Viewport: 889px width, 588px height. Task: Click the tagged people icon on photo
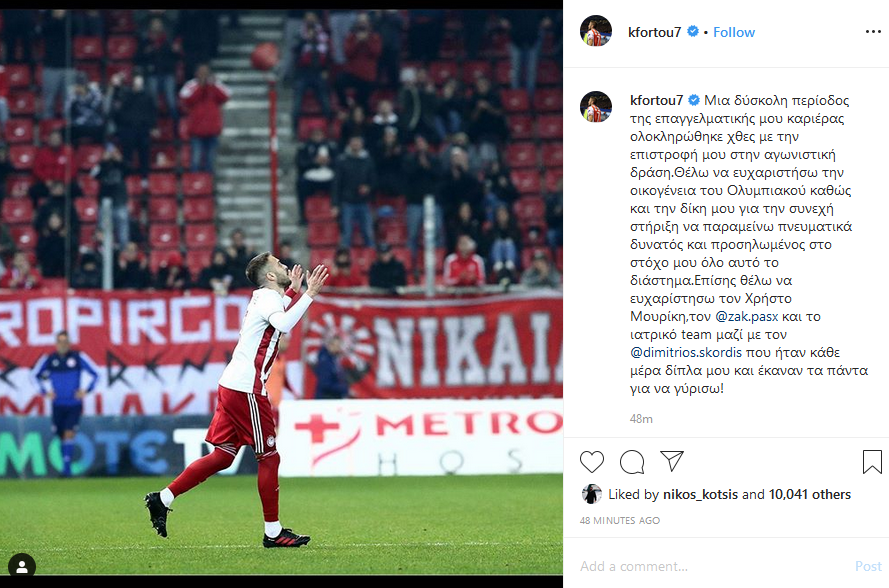pos(22,566)
